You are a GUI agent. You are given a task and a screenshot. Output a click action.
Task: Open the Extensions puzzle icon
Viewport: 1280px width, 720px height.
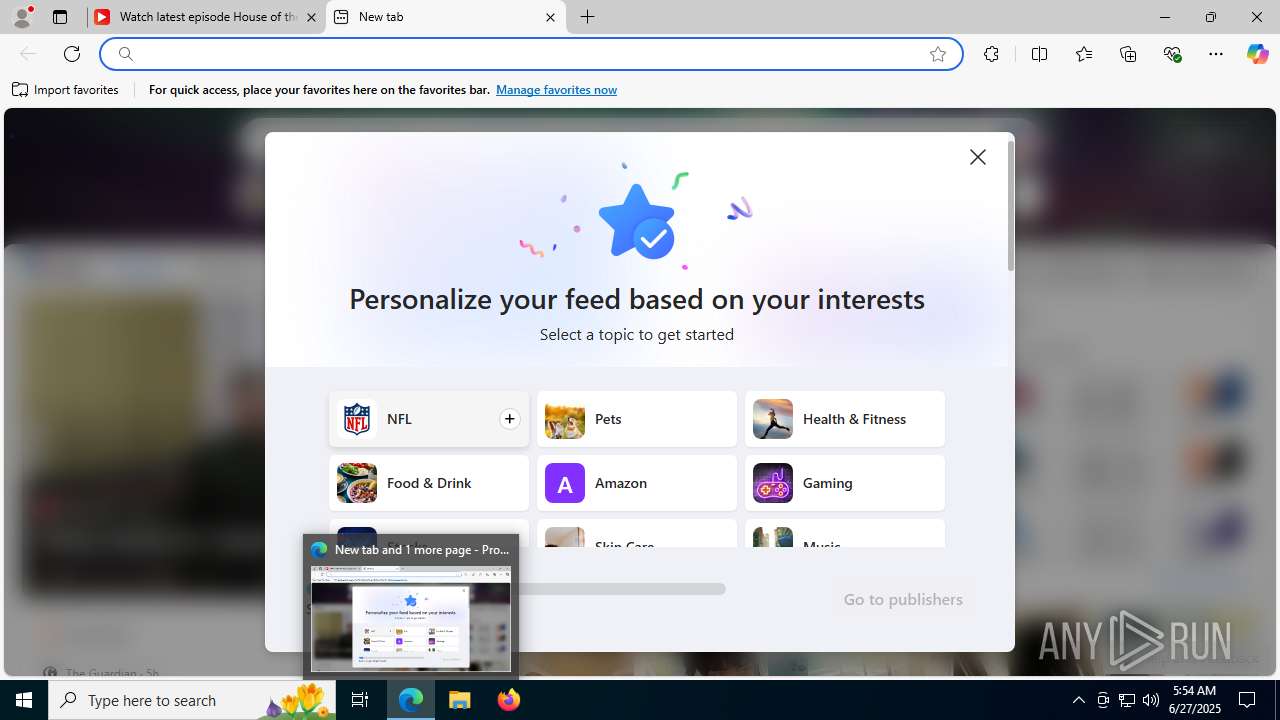(x=991, y=54)
